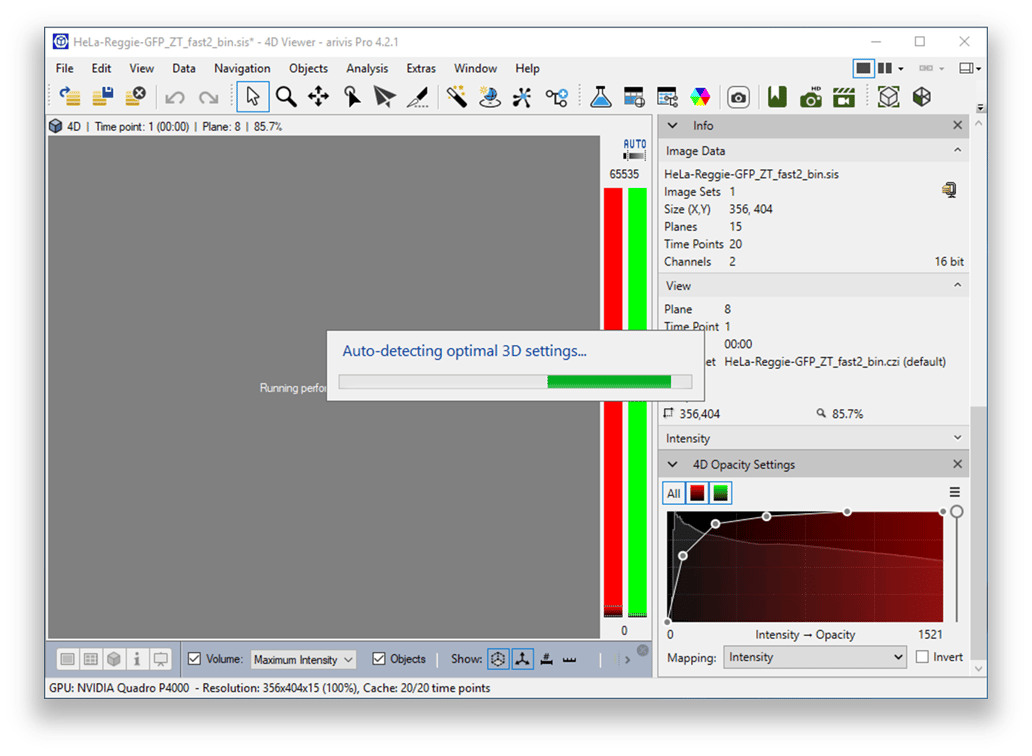Viewport: 1032px width, 756px height.
Task: Click the AUTO intensity button
Action: 633,146
